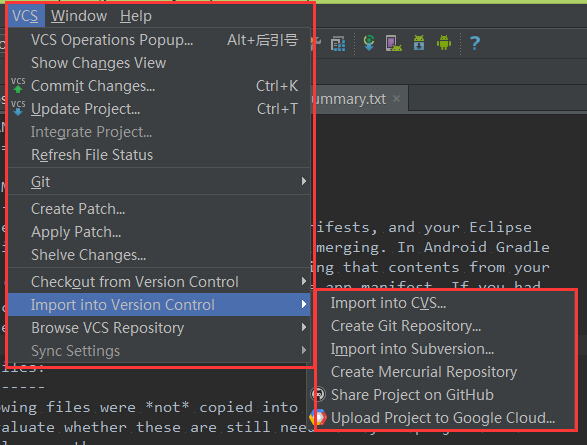Viewport: 587px width, 445px height.
Task: Open the Project Structure toolbar icon
Action: point(338,43)
